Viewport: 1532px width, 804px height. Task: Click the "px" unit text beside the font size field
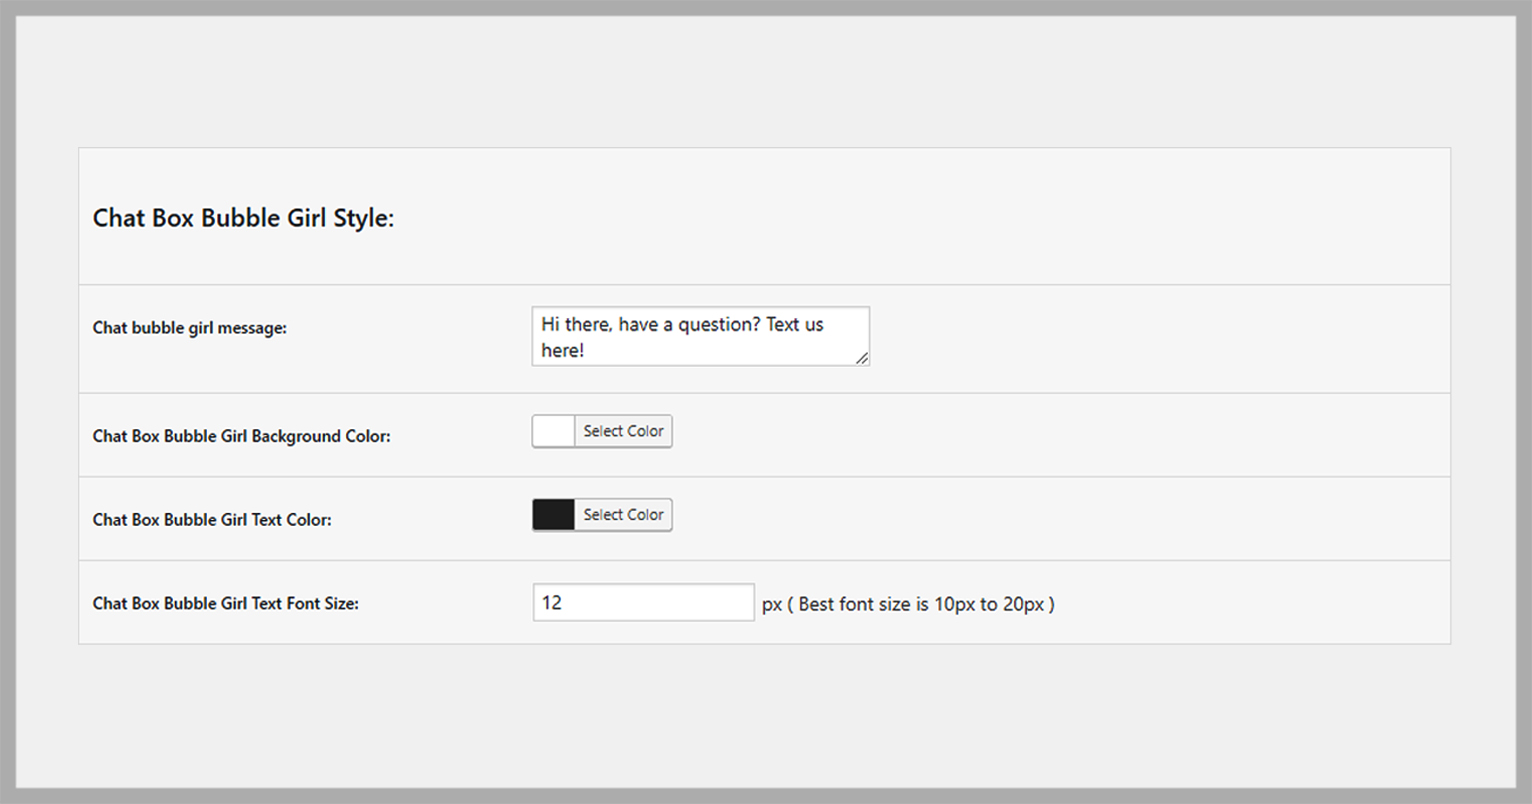pyautogui.click(x=772, y=605)
